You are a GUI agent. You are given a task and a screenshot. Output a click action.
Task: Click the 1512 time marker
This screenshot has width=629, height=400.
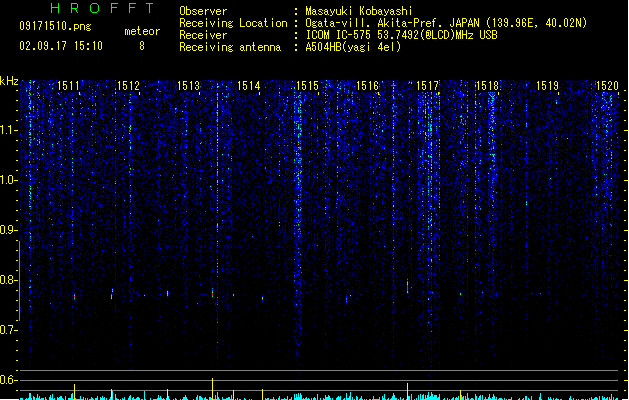tap(128, 86)
